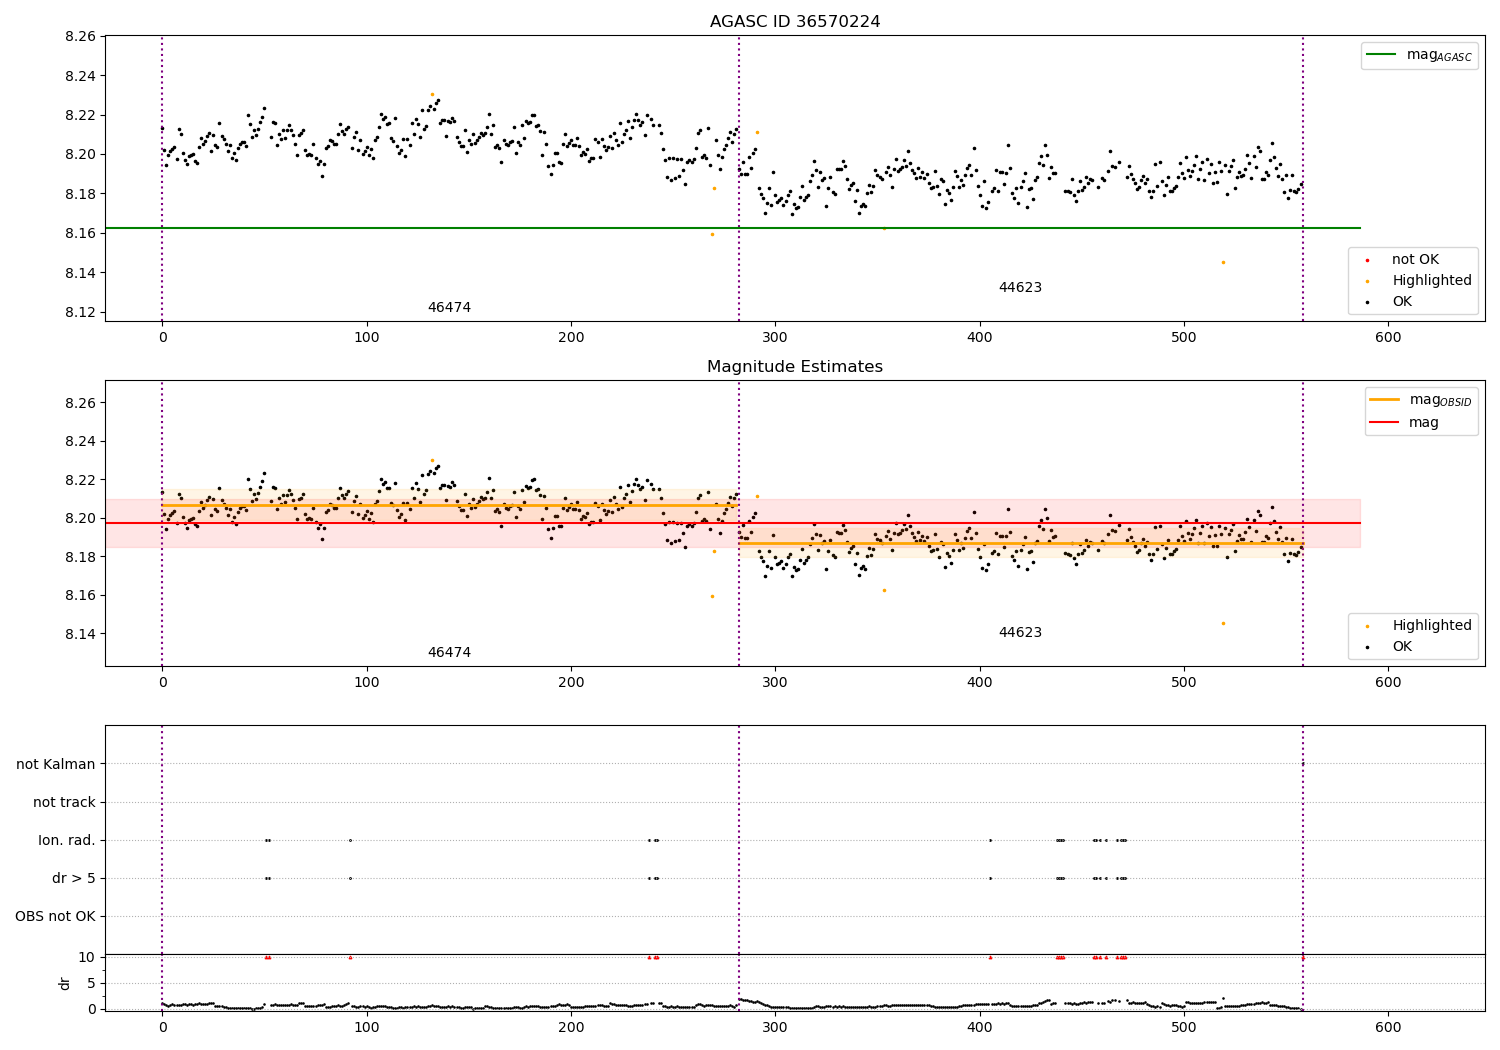This screenshot has height=1050, width=1500.
Task: Select 'OK' in the AGASC ID plot legend
Action: point(1387,301)
